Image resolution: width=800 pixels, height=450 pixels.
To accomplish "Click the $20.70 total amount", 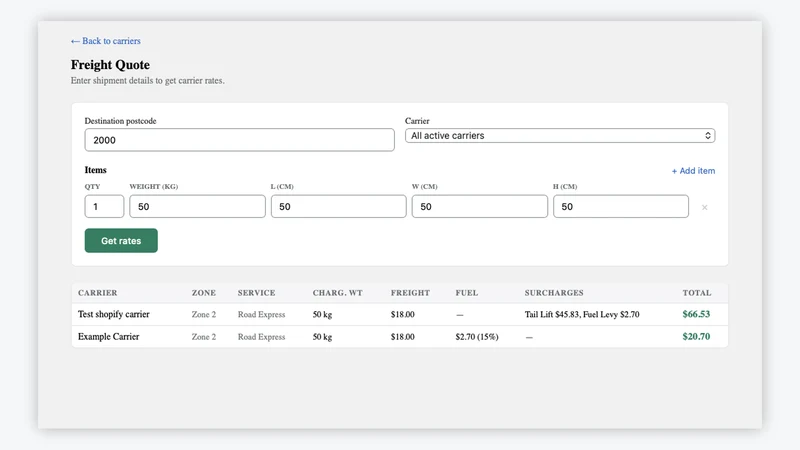I will [696, 337].
